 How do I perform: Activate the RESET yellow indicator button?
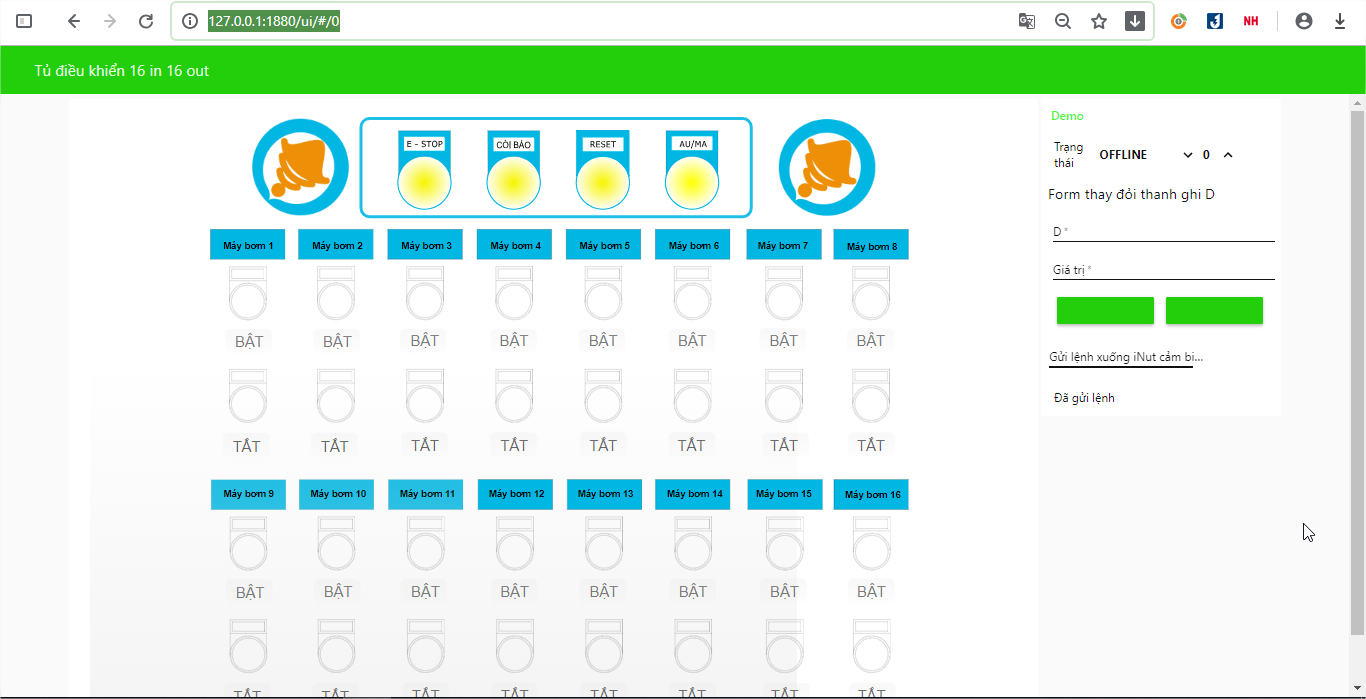click(603, 183)
